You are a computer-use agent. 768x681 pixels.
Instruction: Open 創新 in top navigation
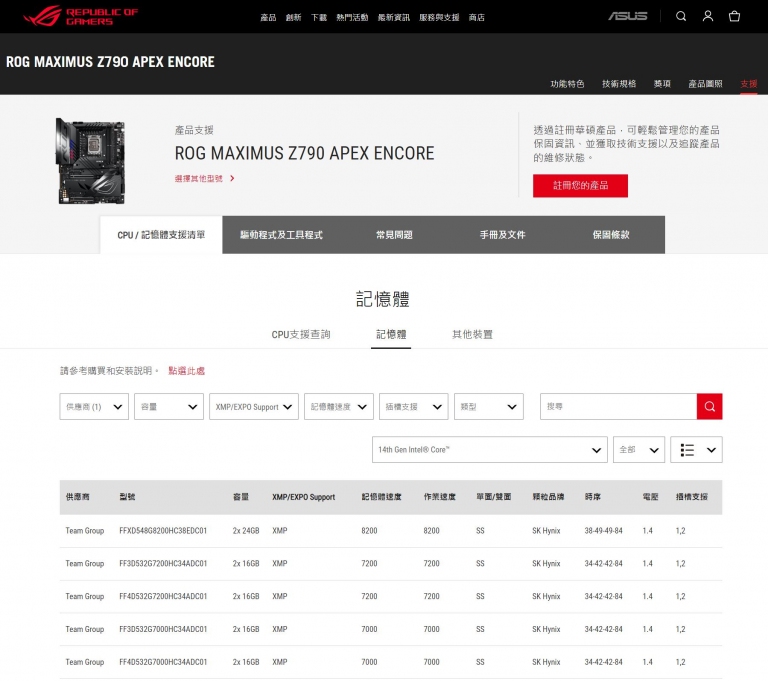point(293,18)
